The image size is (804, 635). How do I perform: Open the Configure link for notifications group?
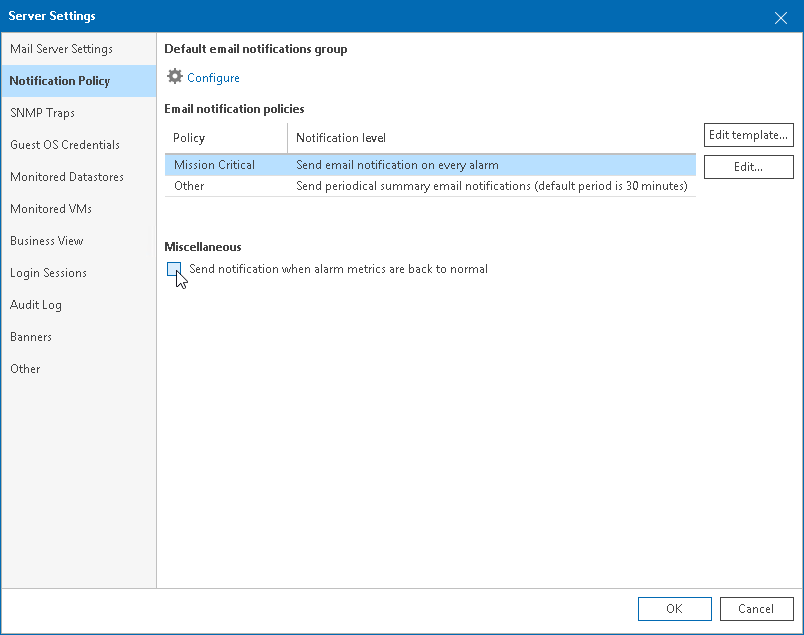pyautogui.click(x=212, y=77)
